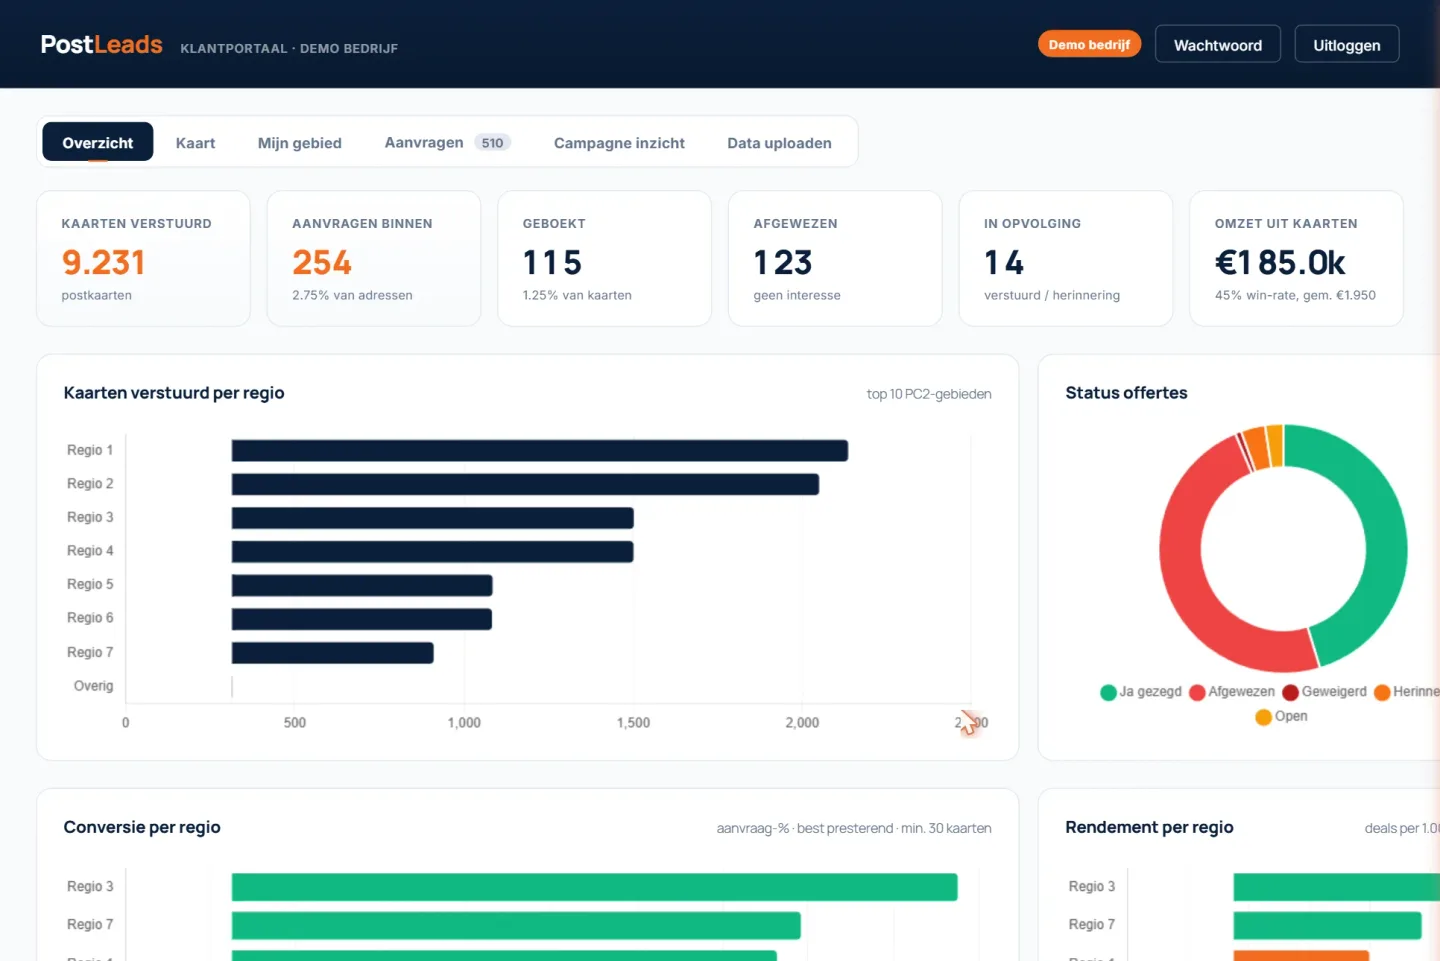Toggle the Ja gezegd legend swatch
Viewport: 1440px width, 961px height.
coord(1108,692)
